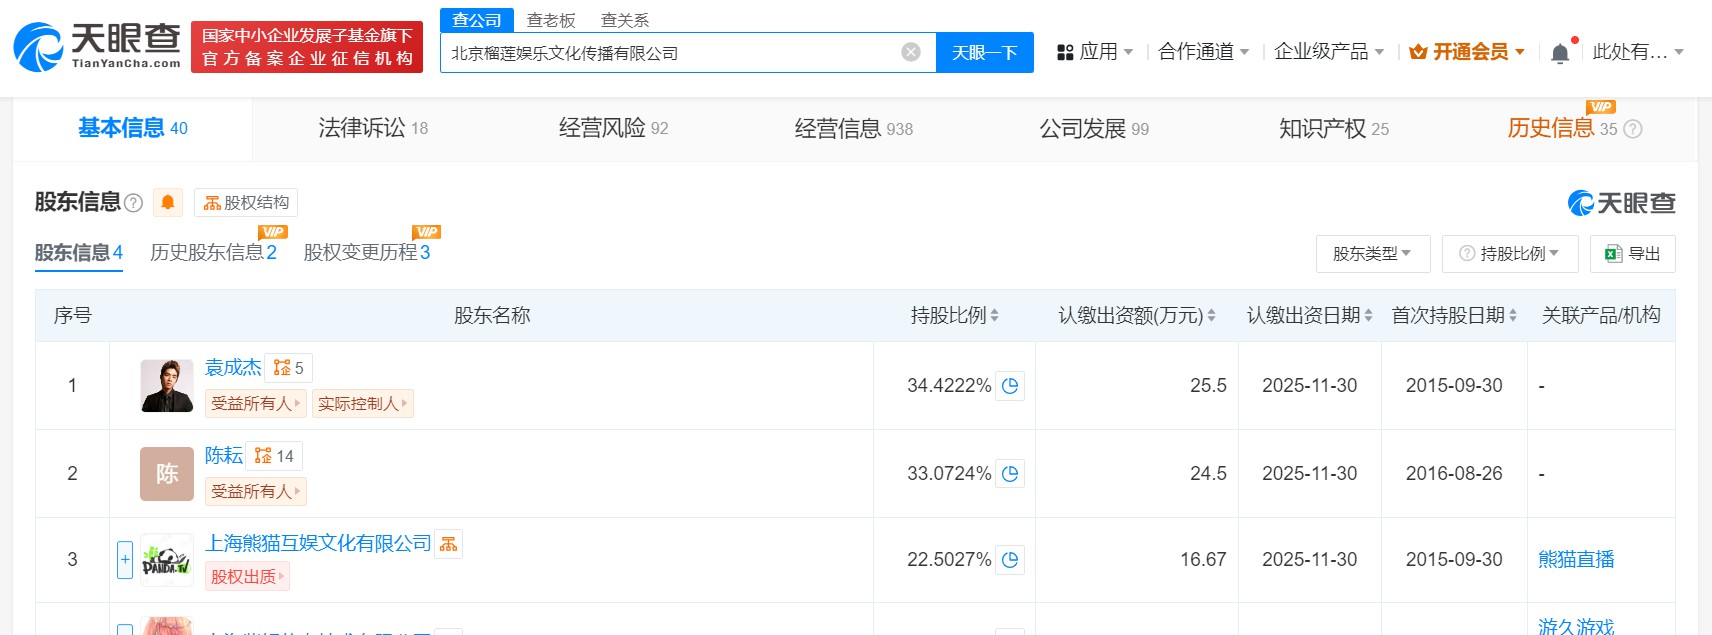Viewport: 1712px width, 635px height.
Task: Click the TianYanCha logo
Action: tap(97, 47)
